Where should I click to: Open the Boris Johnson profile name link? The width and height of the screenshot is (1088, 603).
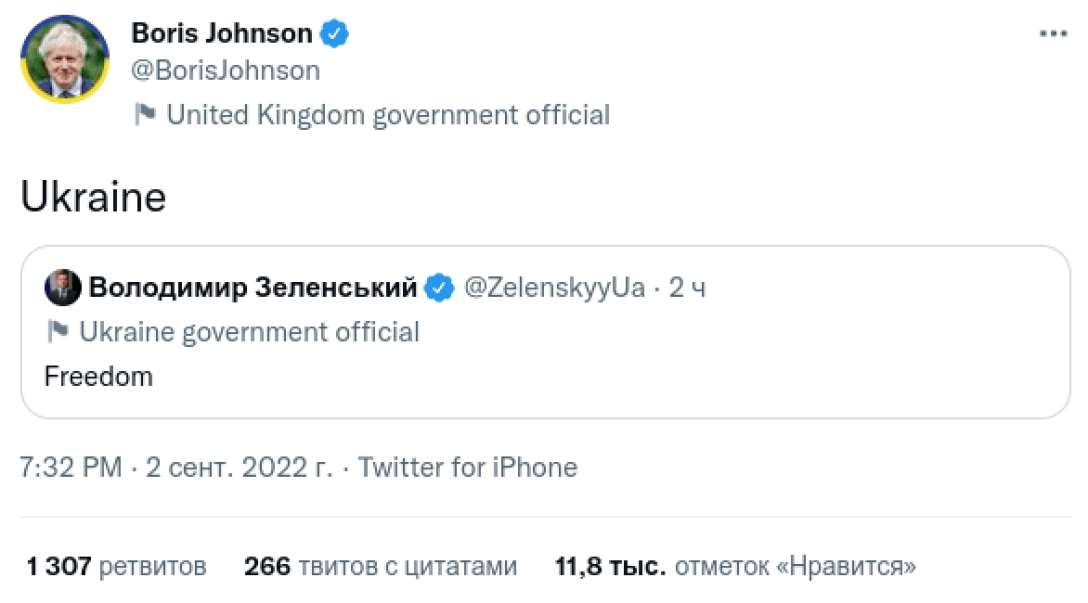pyautogui.click(x=222, y=32)
